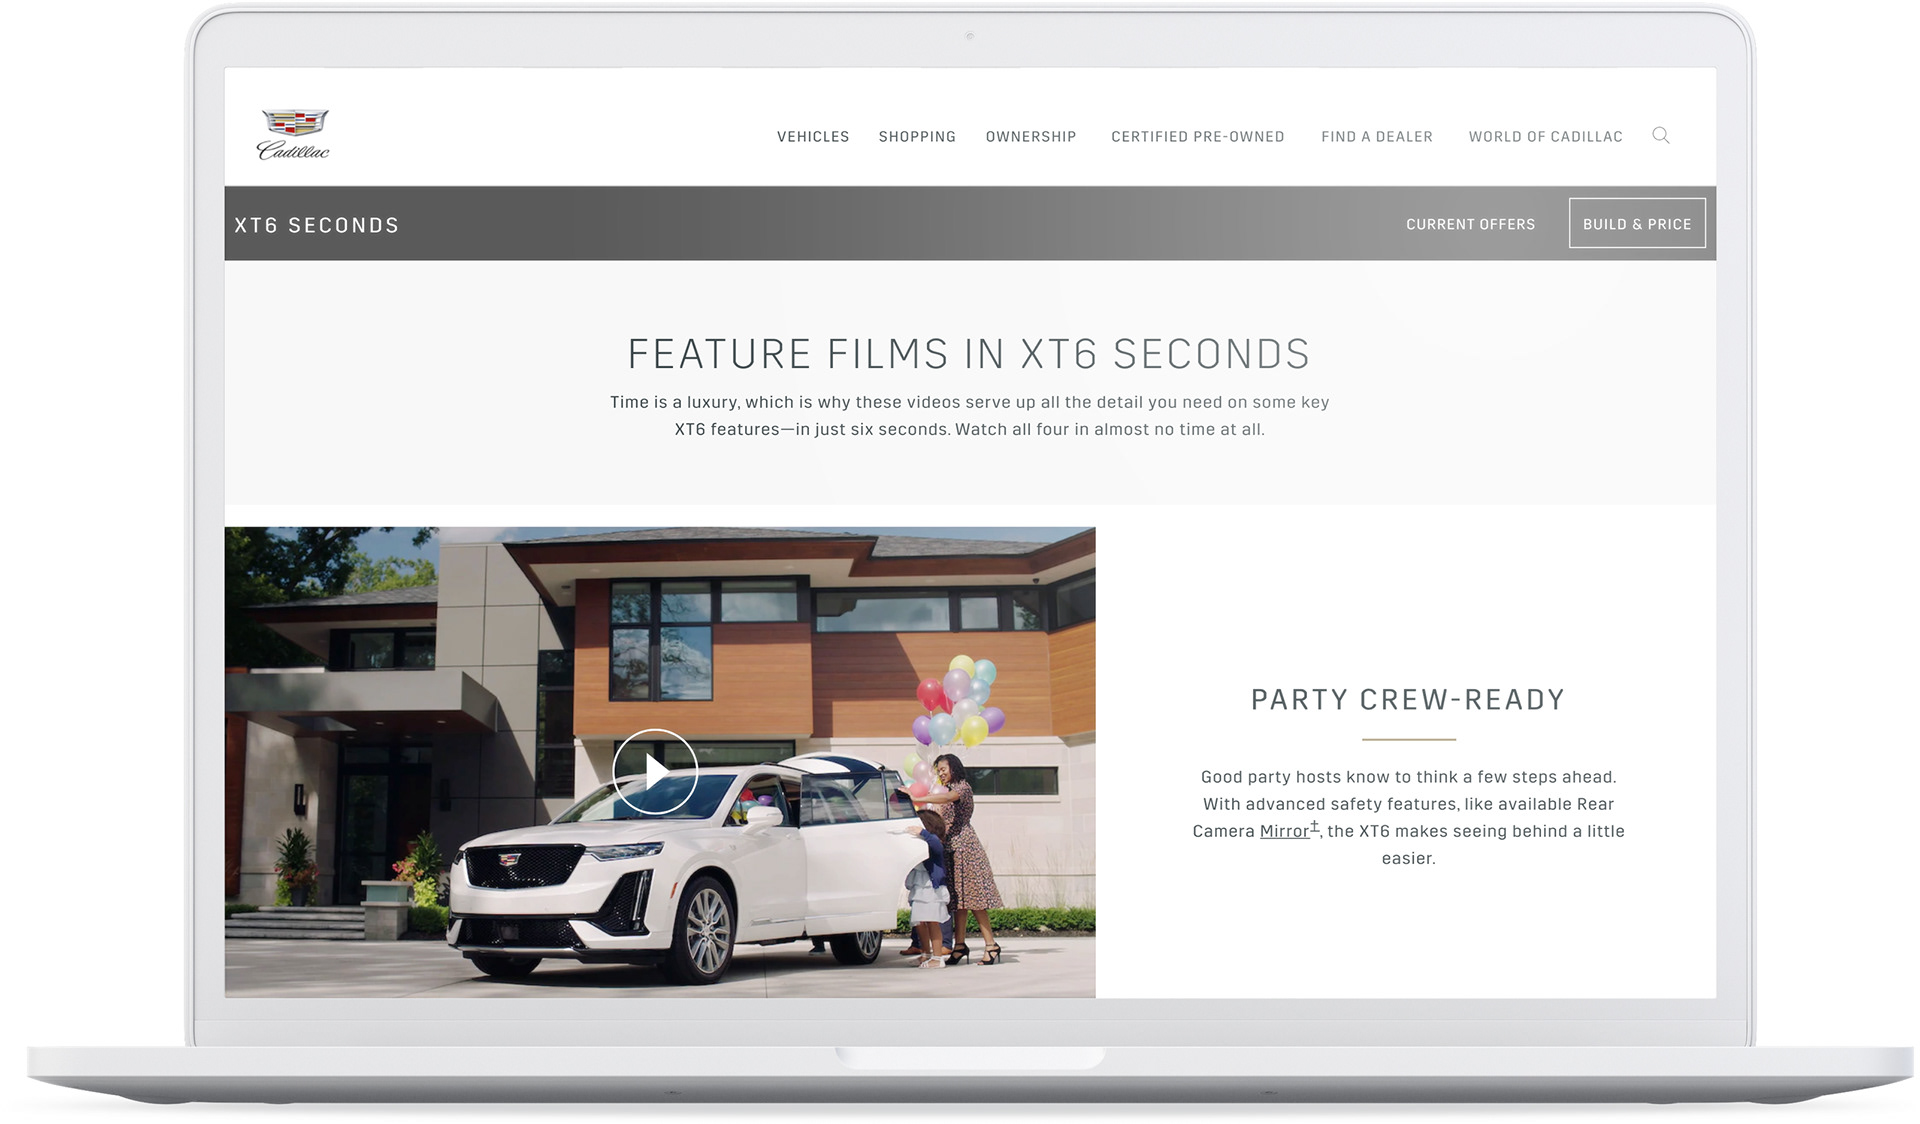Screen dimensions: 1920x1124
Task: Click the dagger footnote after Mirror
Action: tap(1314, 826)
